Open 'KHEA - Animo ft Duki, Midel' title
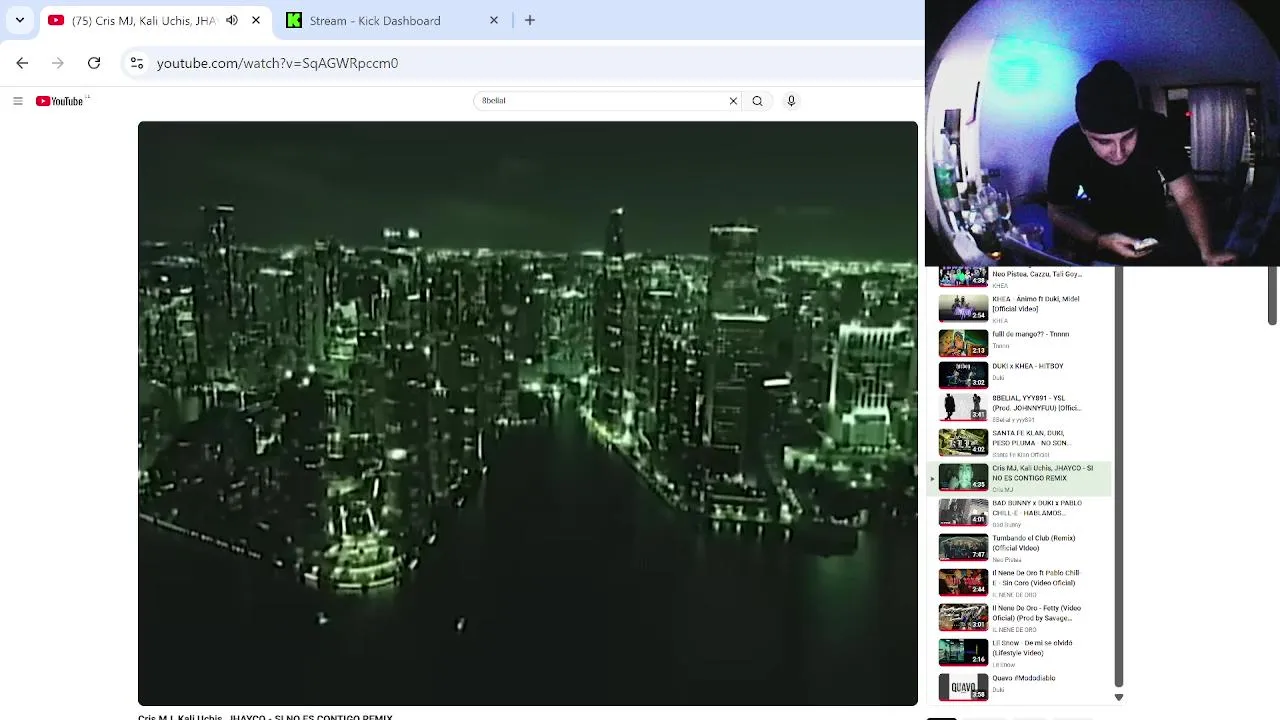Viewport: 1280px width, 720px height. [x=1035, y=304]
